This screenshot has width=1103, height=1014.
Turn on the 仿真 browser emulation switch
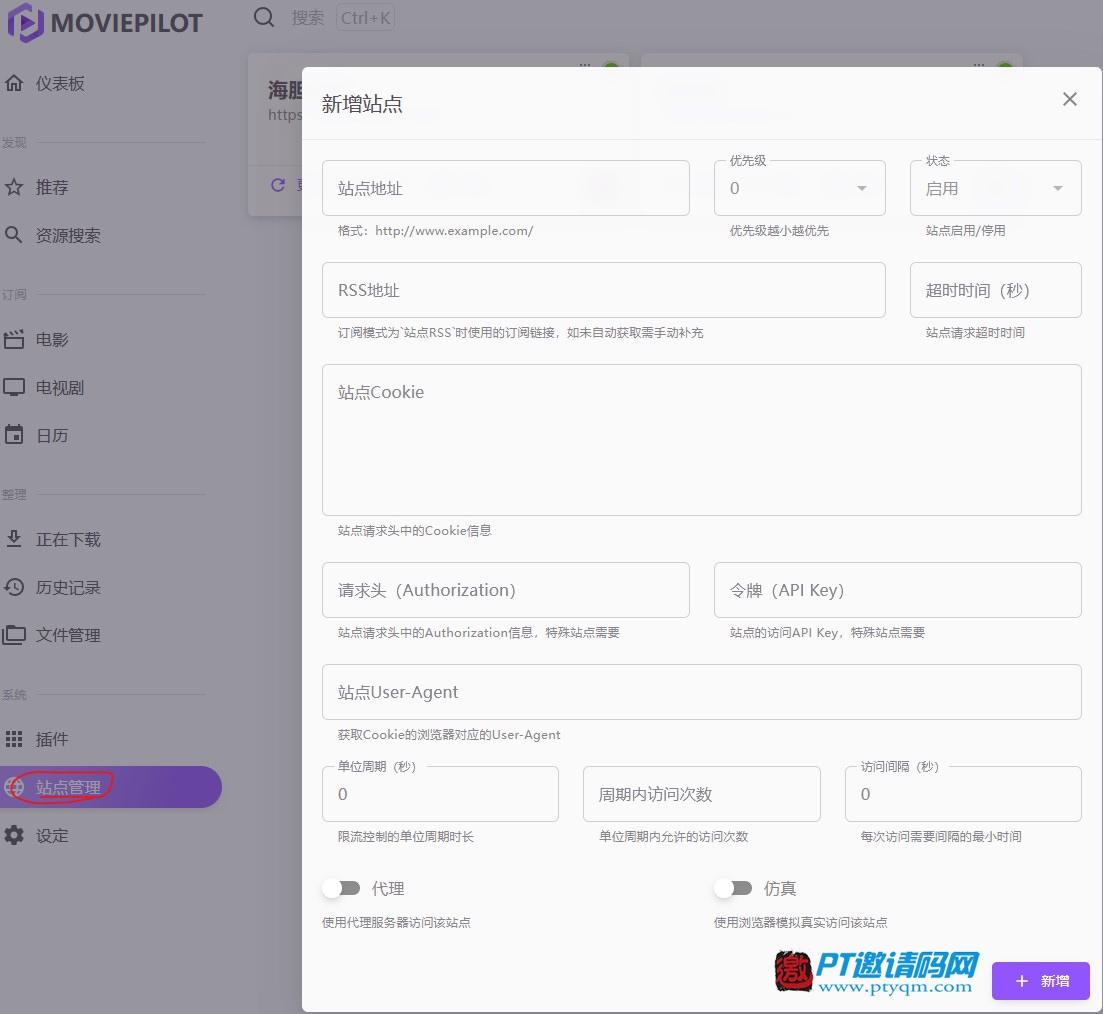click(x=733, y=888)
